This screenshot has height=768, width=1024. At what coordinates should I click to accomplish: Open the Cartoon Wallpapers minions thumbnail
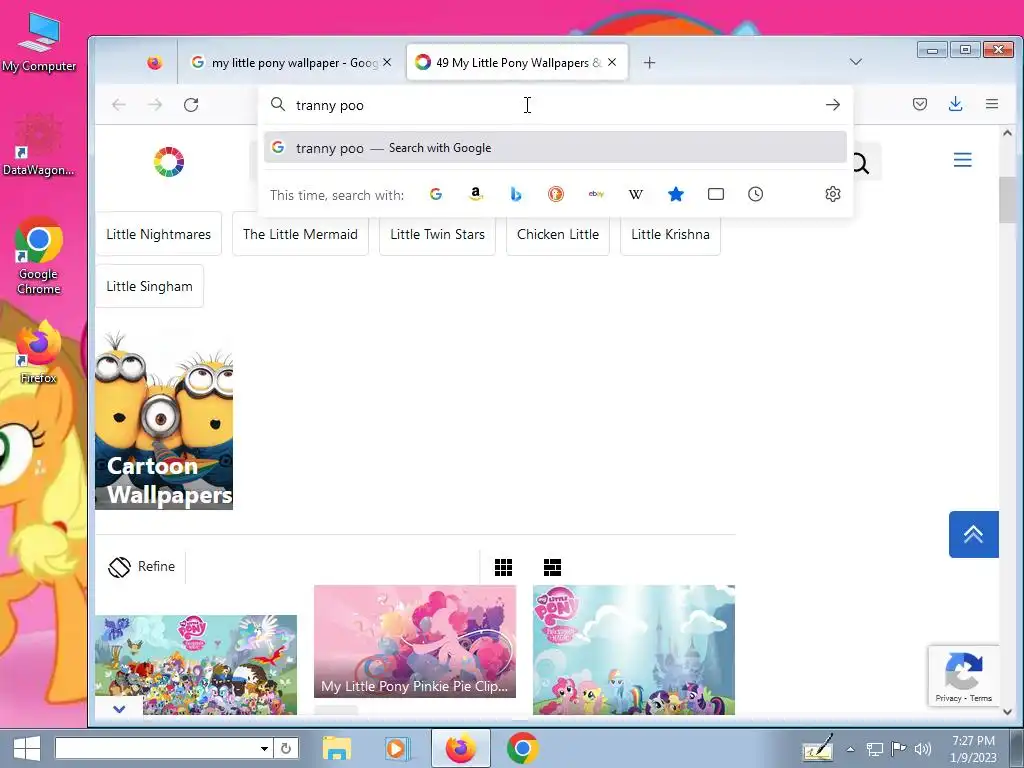(164, 421)
